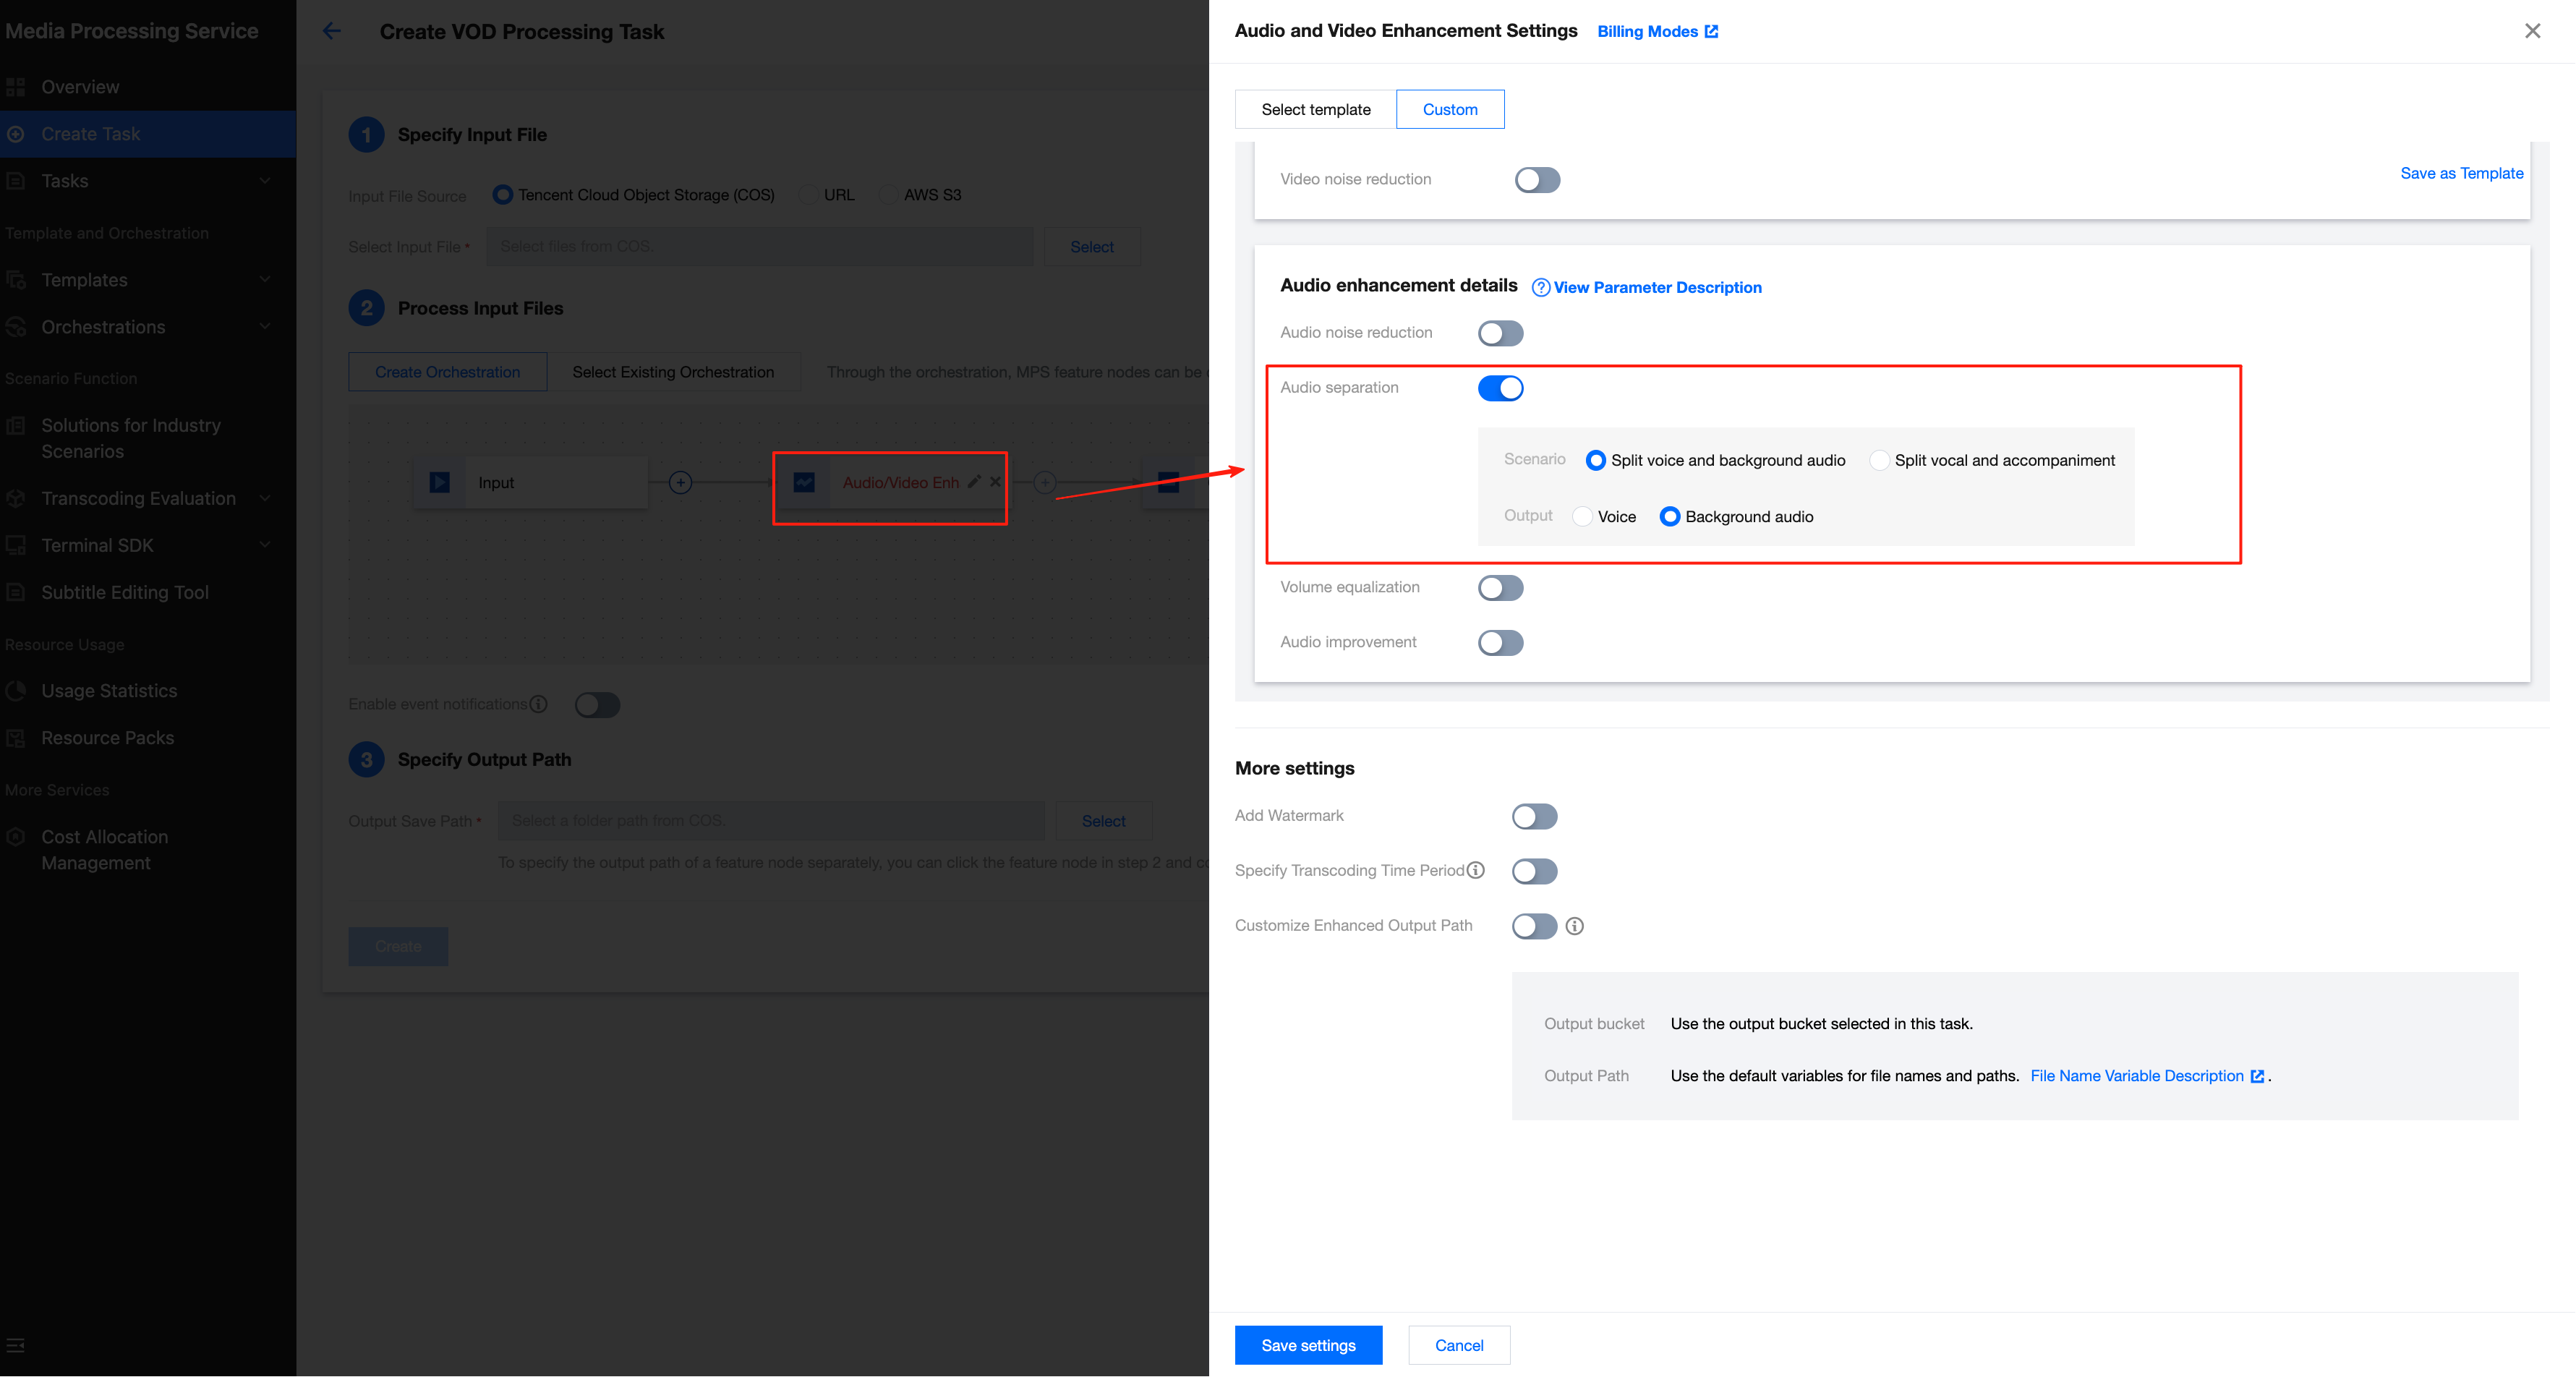Enable the Audio noise reduction toggle
This screenshot has width=2576, height=1377.
(1500, 333)
